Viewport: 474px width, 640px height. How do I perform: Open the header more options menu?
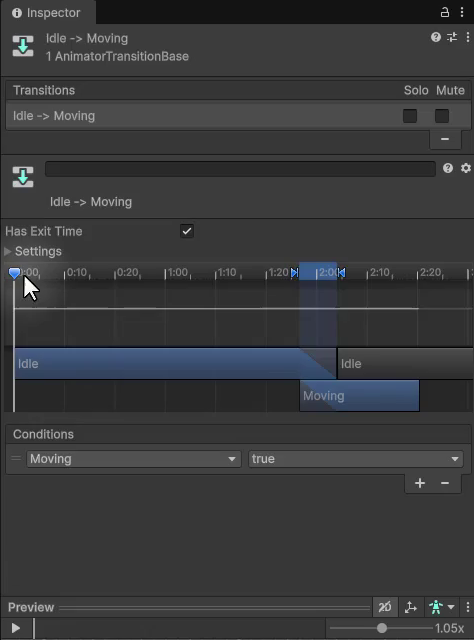tap(468, 37)
